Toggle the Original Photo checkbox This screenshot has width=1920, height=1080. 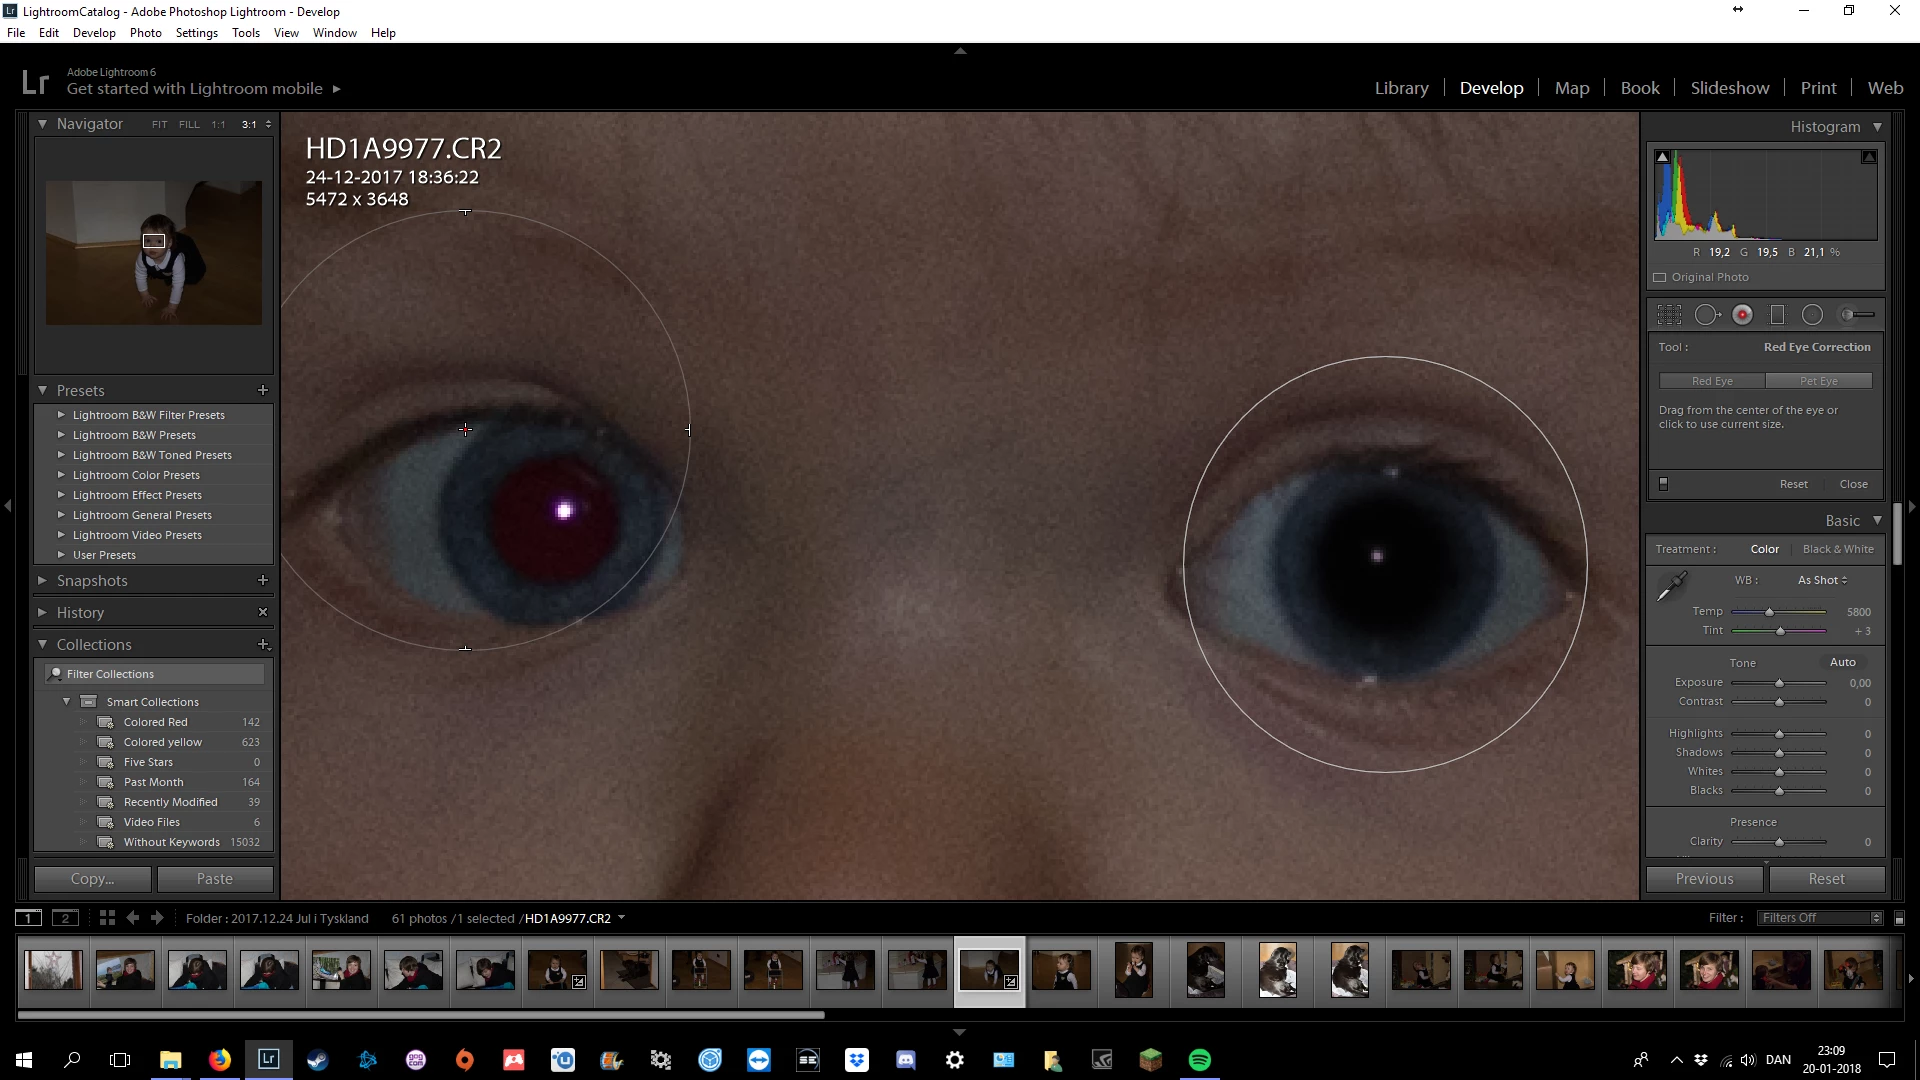point(1660,278)
